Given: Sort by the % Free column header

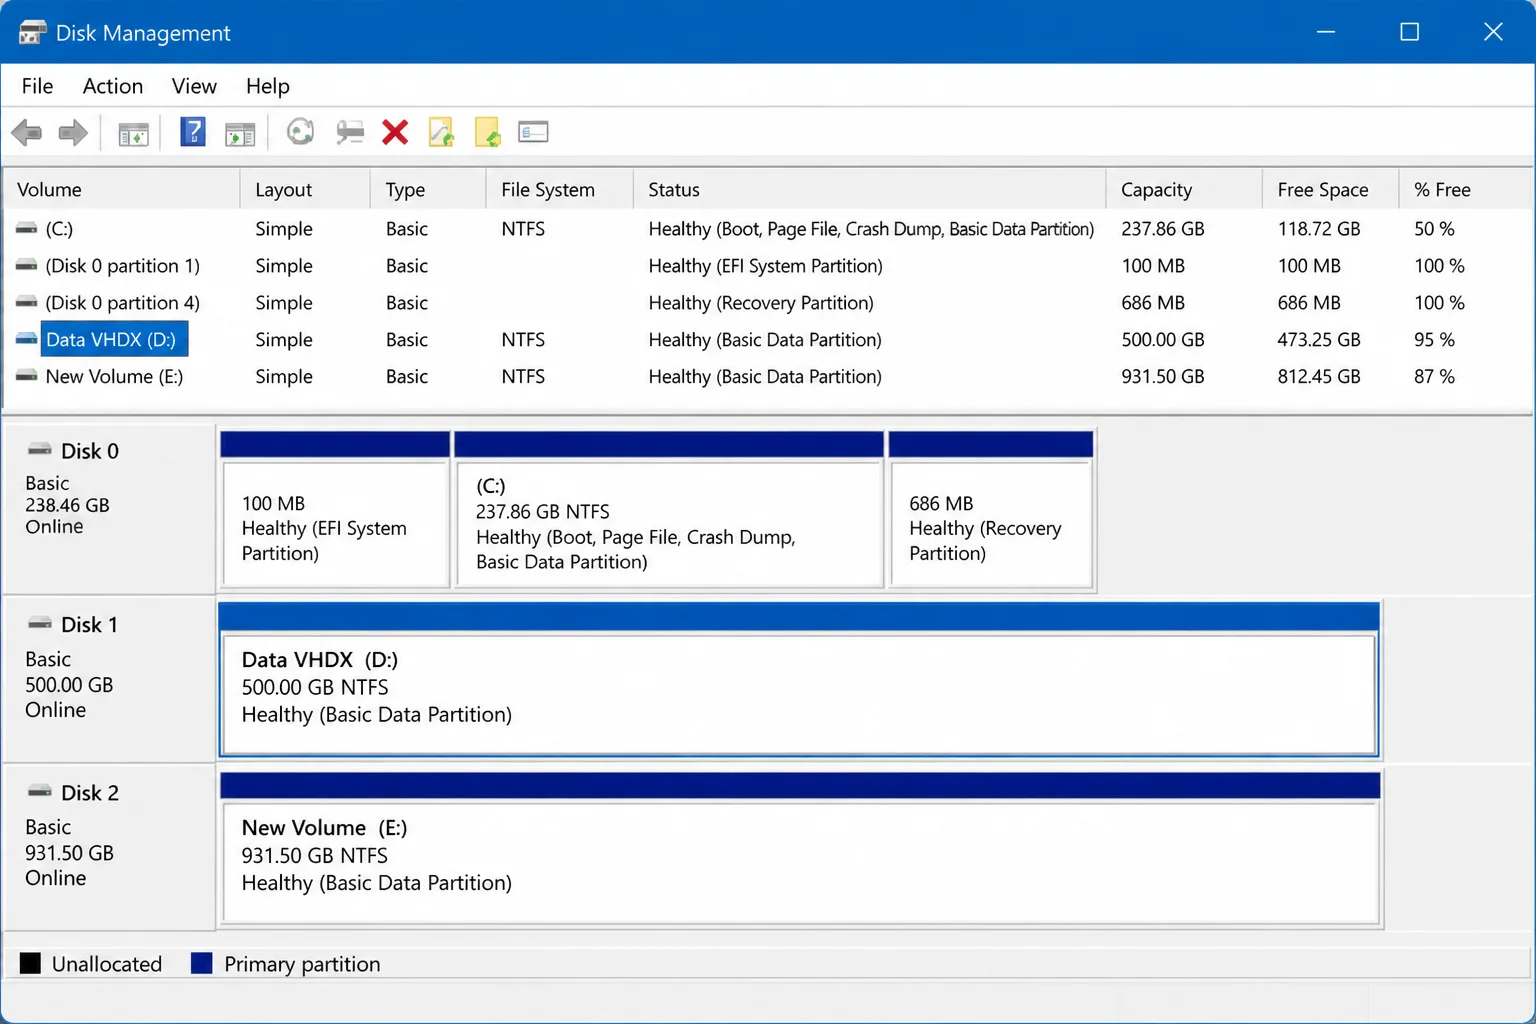Looking at the screenshot, I should coord(1465,189).
